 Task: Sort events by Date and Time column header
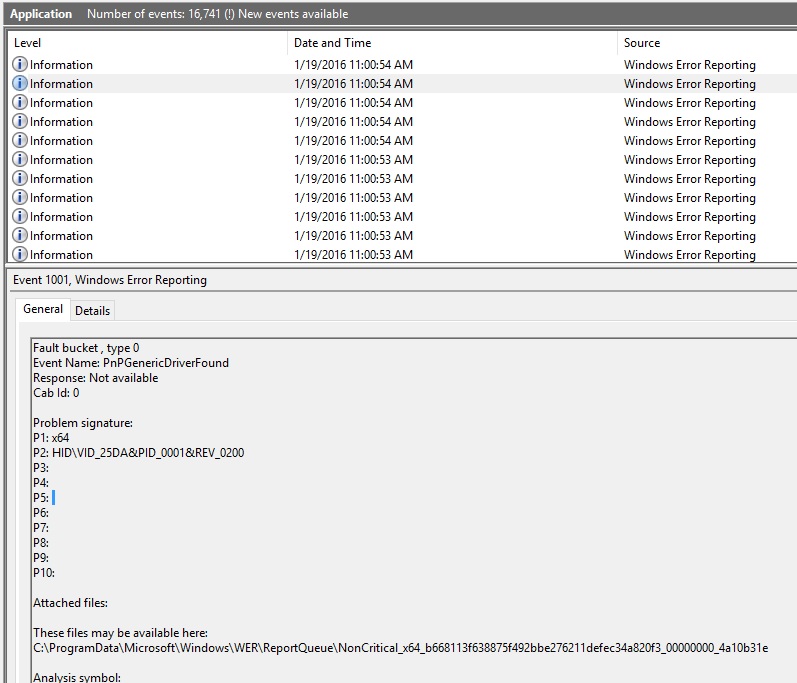click(x=332, y=43)
